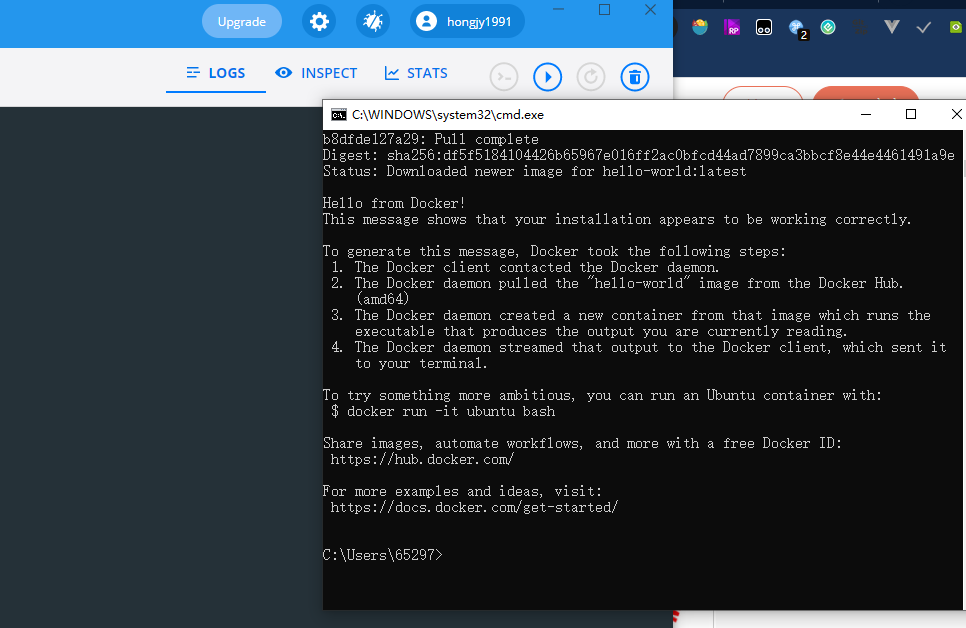Start the container with the play icon
Screen dimensions: 966x628
tap(547, 77)
